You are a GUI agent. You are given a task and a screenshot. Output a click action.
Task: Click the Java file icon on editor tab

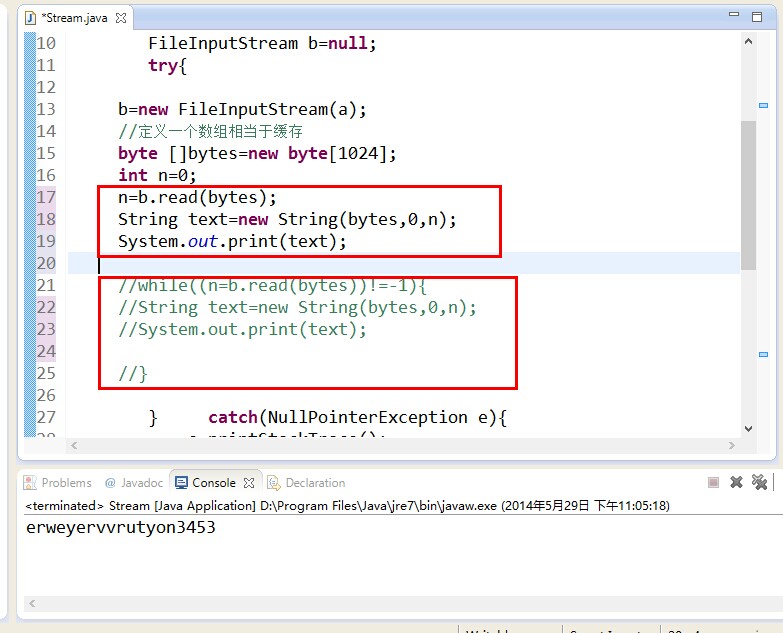coord(30,18)
